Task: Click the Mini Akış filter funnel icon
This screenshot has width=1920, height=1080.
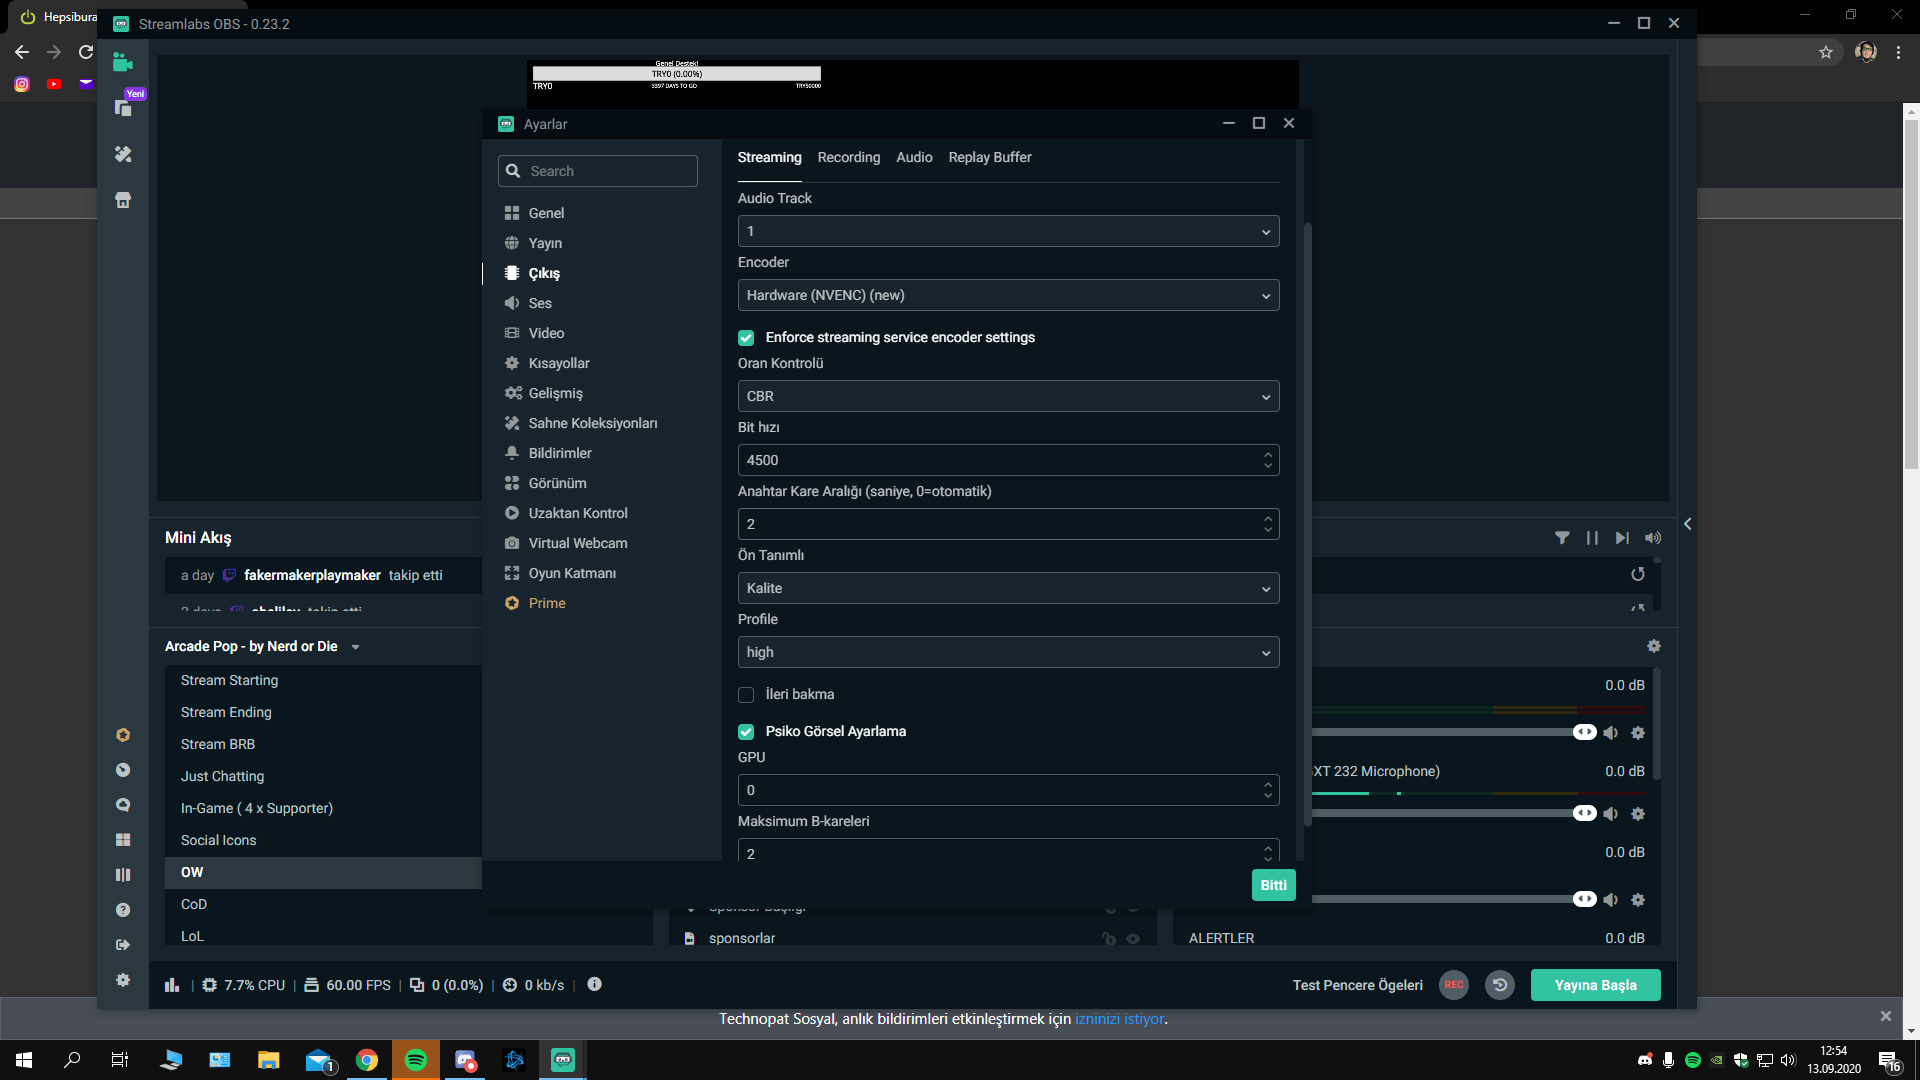Action: 1562,538
